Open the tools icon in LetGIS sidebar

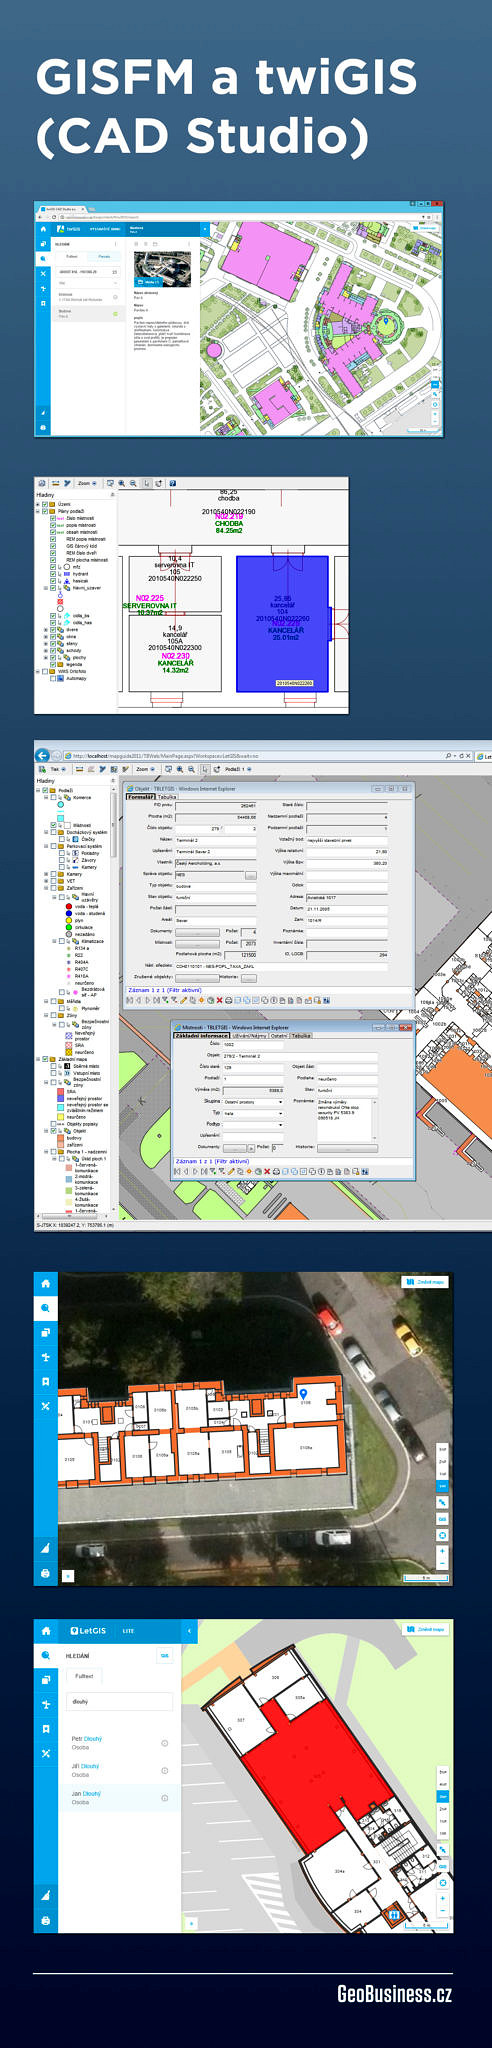pos(46,1753)
